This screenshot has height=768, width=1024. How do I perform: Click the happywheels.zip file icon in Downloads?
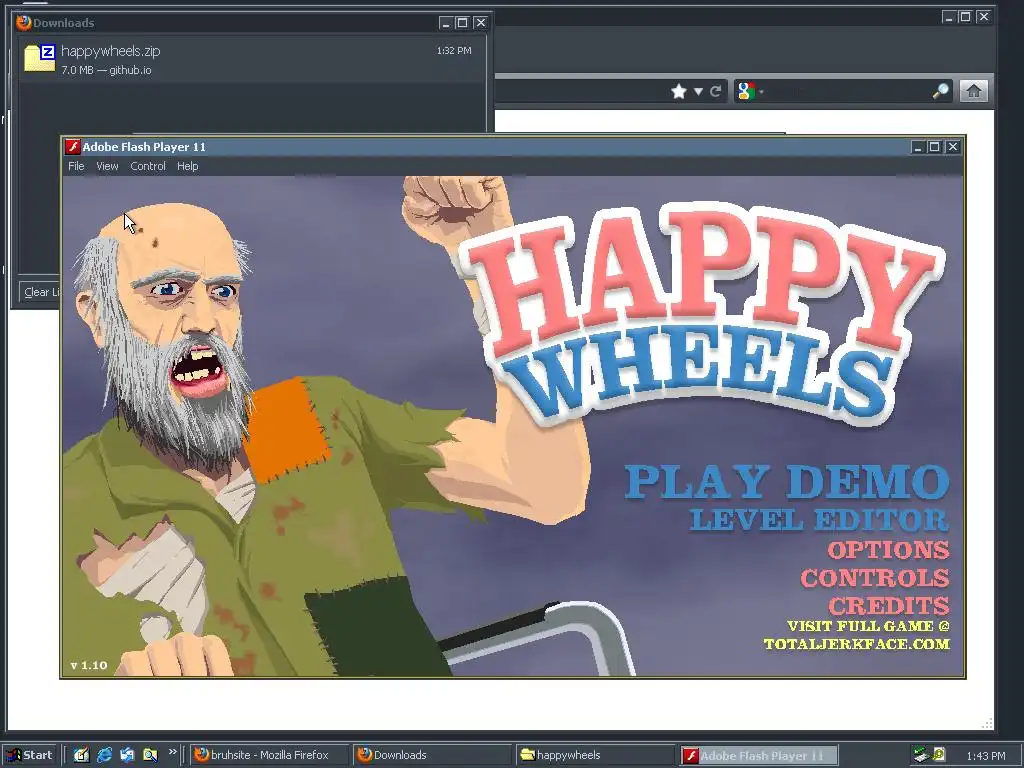[x=39, y=57]
